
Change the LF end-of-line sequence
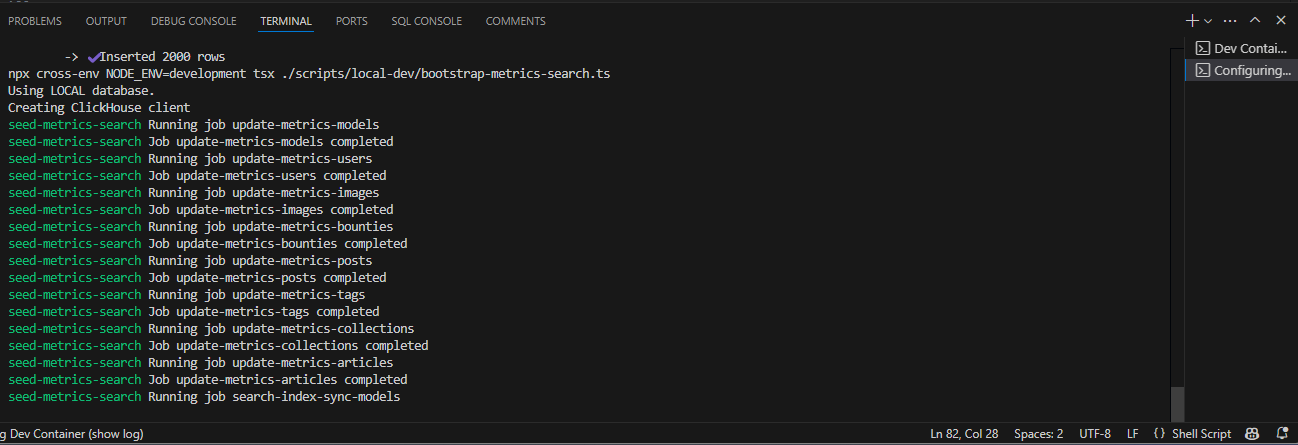click(1133, 434)
